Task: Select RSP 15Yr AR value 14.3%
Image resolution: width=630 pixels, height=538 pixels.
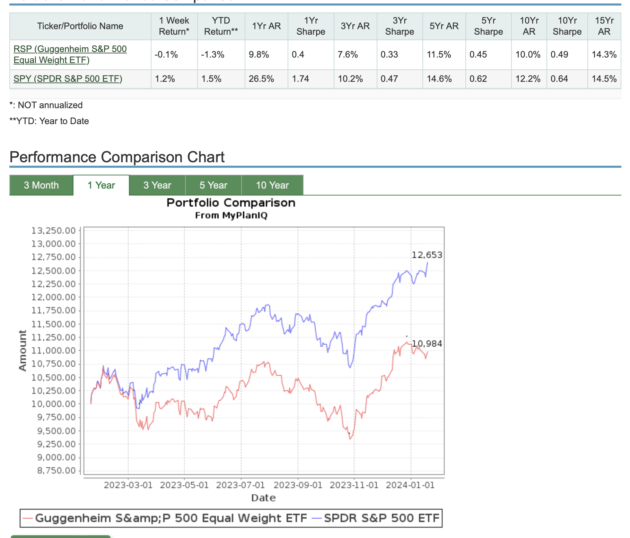Action: [x=604, y=55]
